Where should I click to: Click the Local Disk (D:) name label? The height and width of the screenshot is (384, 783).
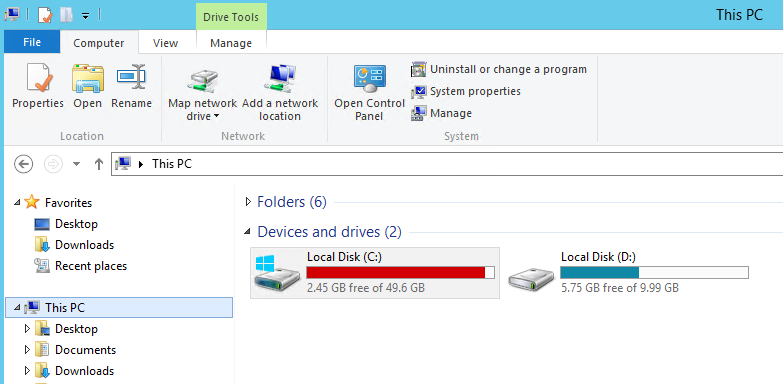pos(599,257)
